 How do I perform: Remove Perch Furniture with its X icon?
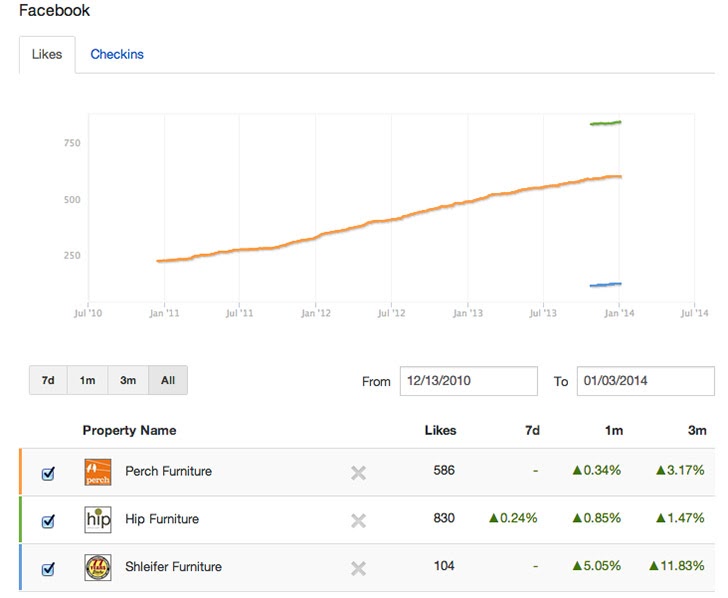pyautogui.click(x=358, y=473)
